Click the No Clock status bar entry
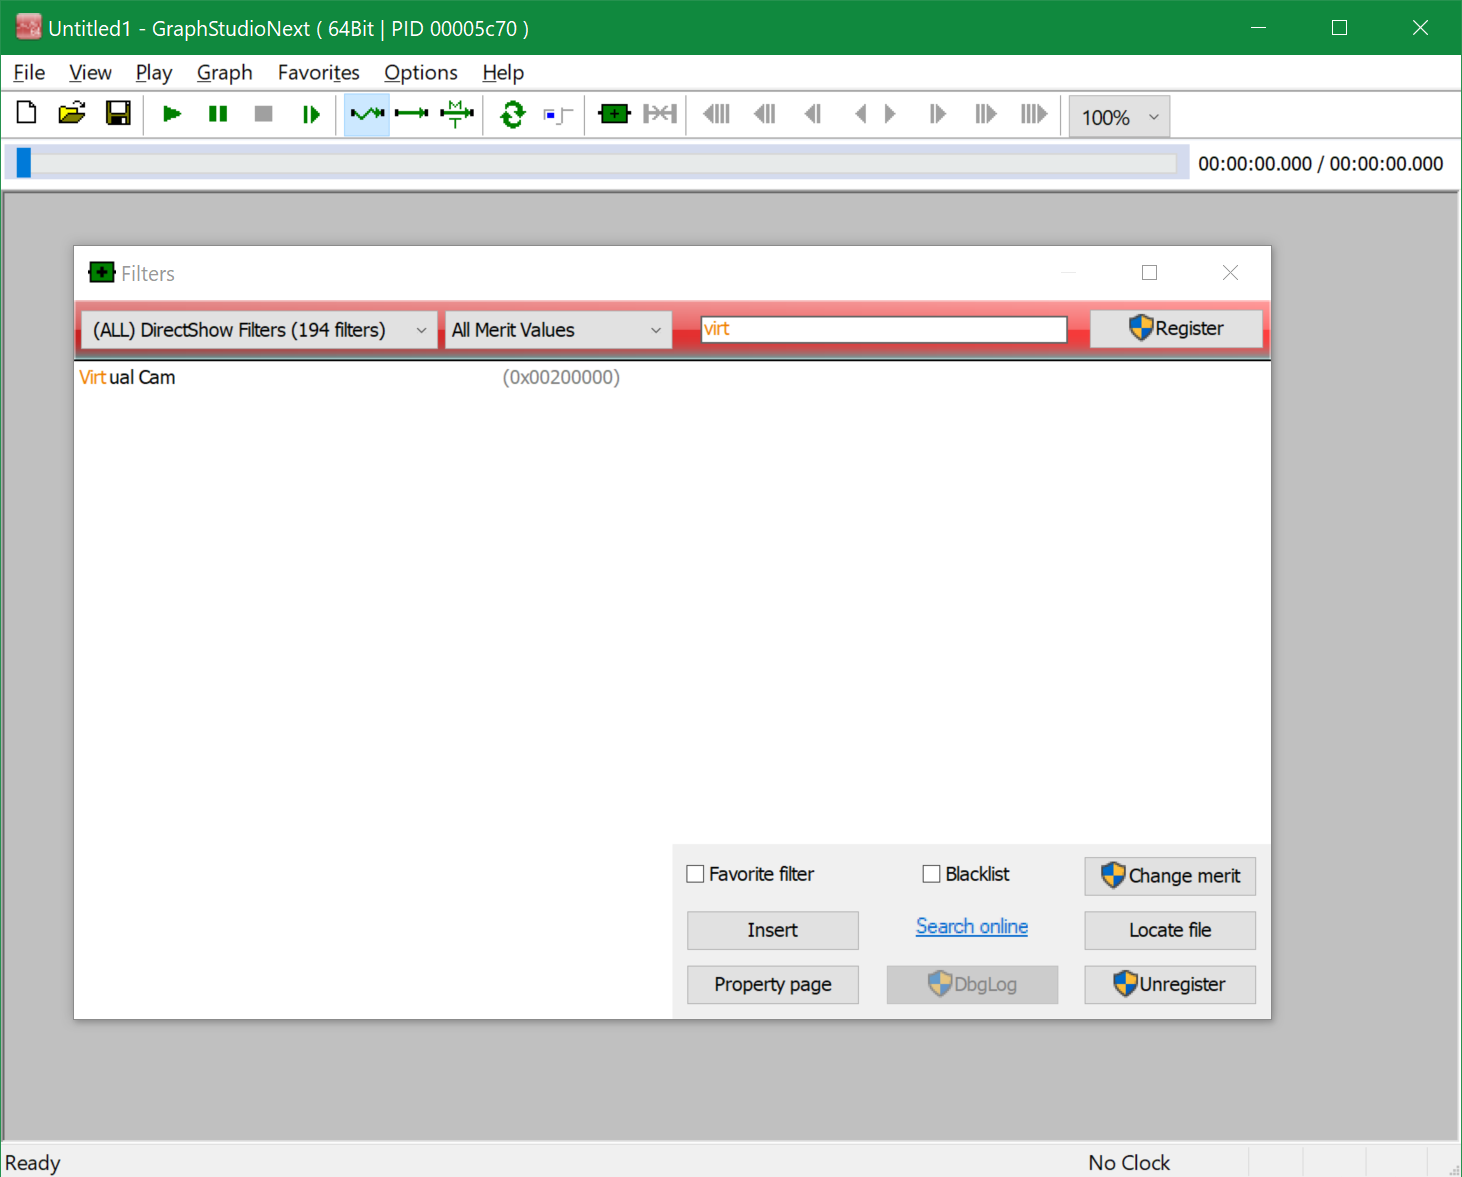This screenshot has width=1462, height=1177. point(1129,1163)
